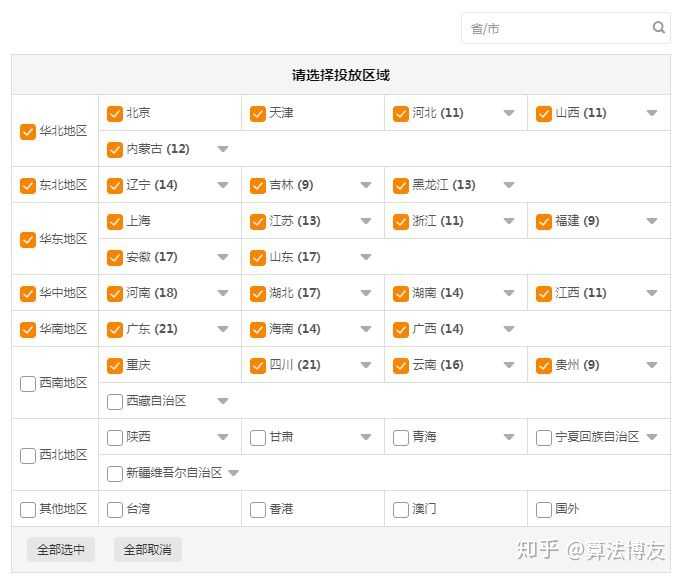The width and height of the screenshot is (682, 578).
Task: Enable the 台湾 checkbox
Action: tap(115, 509)
